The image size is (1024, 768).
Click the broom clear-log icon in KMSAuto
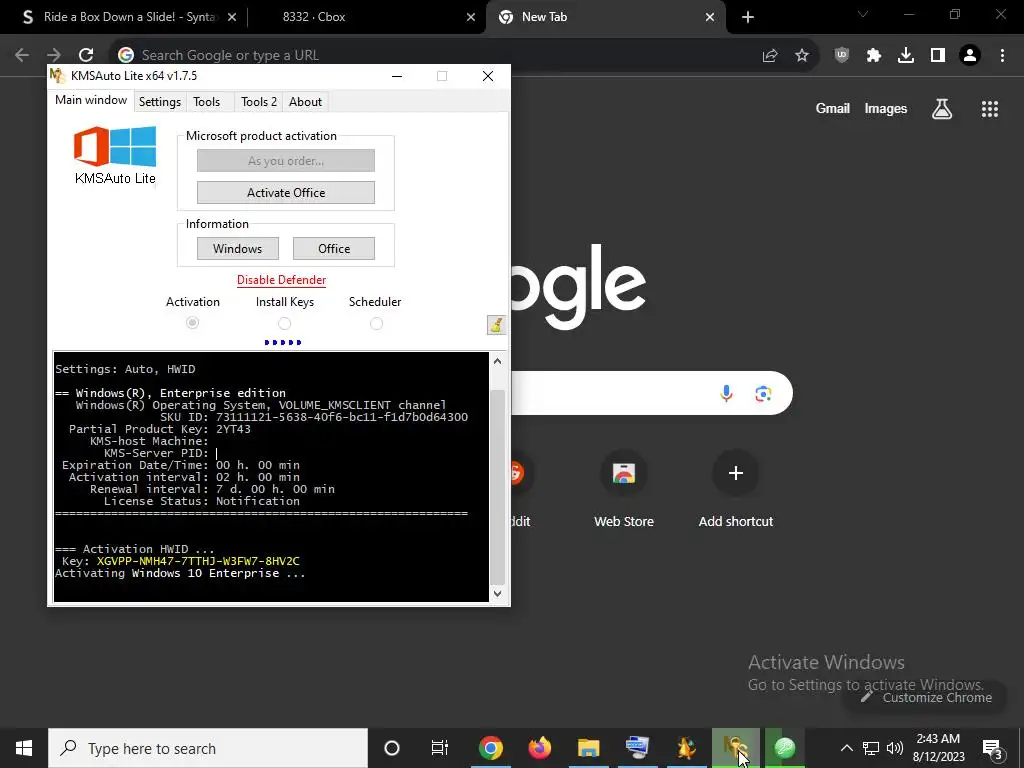(x=496, y=325)
